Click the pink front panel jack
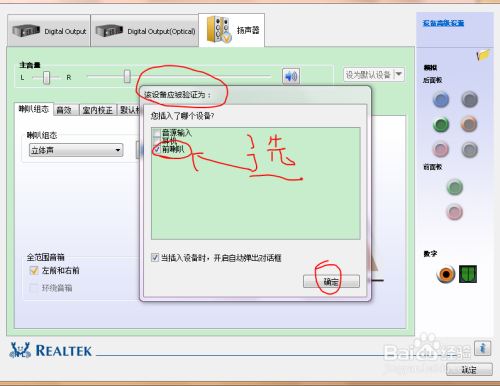The image size is (500, 386). point(454,212)
